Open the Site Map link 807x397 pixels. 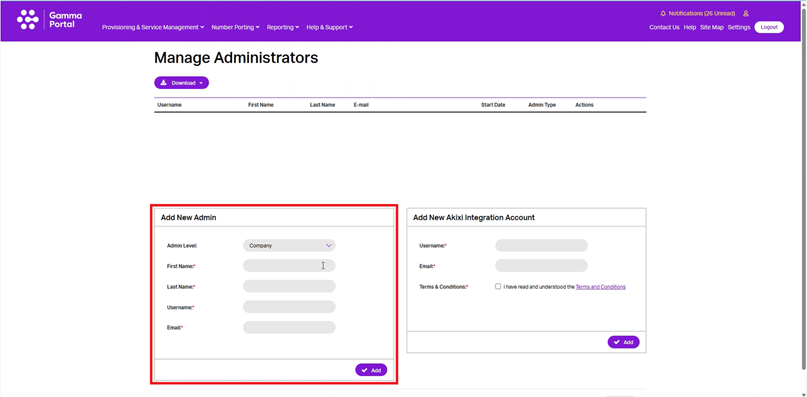tap(712, 27)
